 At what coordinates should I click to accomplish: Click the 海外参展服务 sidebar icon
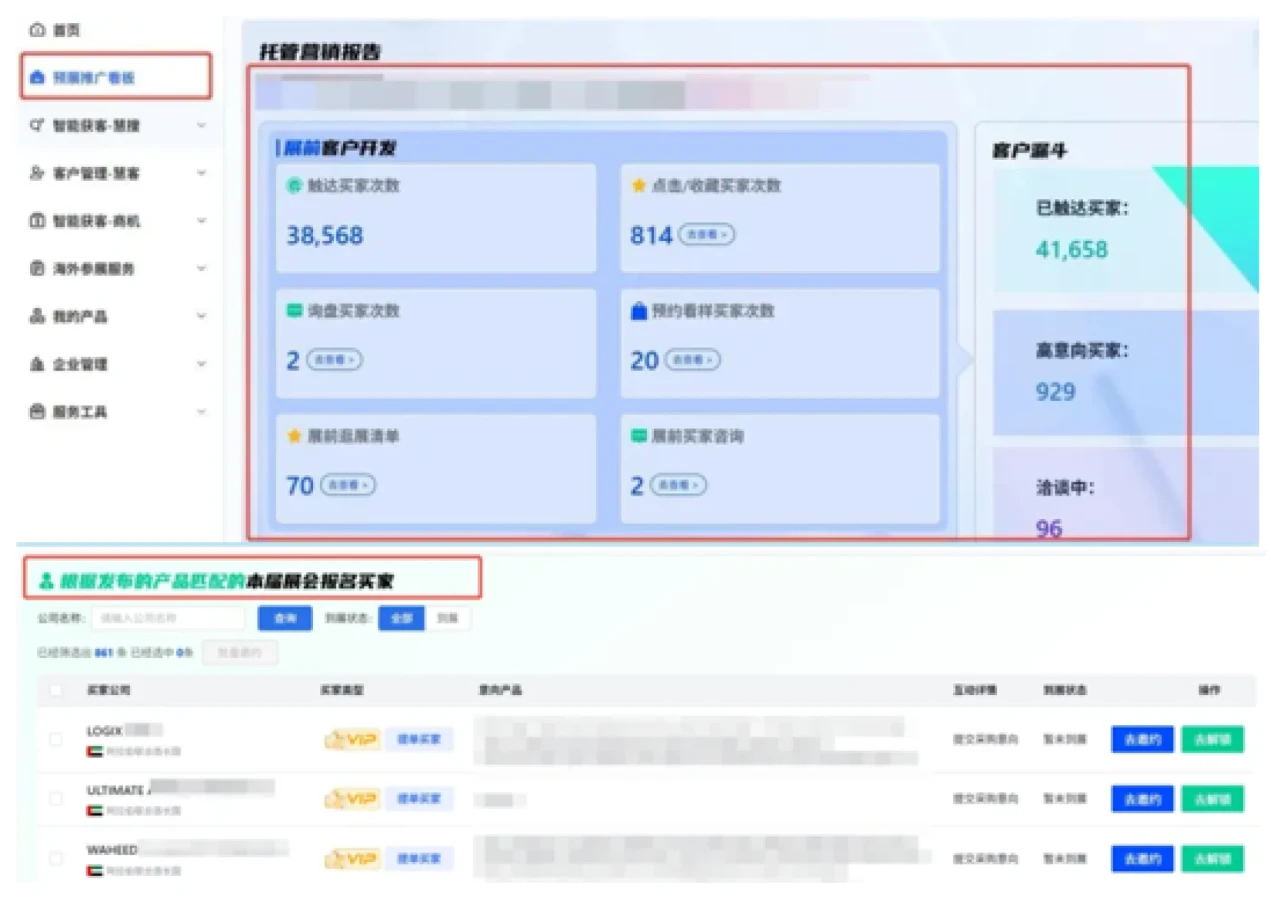pyautogui.click(x=38, y=268)
